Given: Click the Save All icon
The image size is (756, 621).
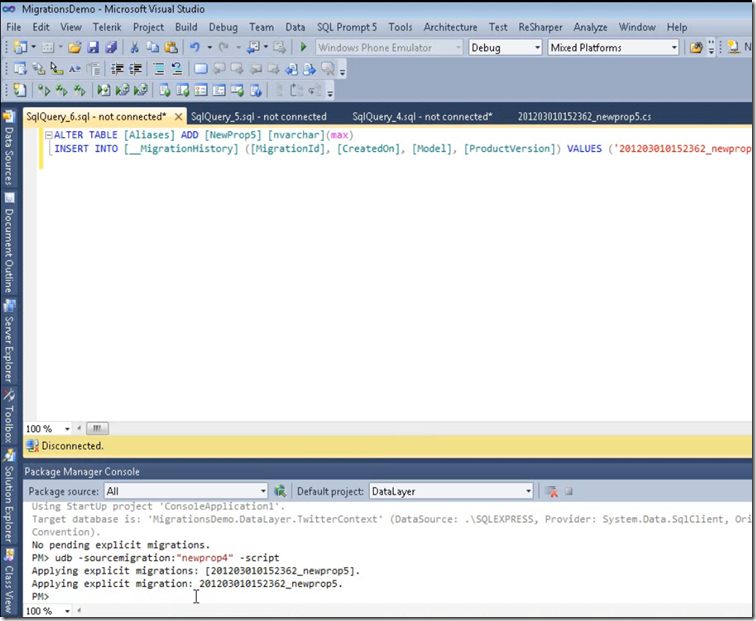Looking at the screenshot, I should (111, 47).
